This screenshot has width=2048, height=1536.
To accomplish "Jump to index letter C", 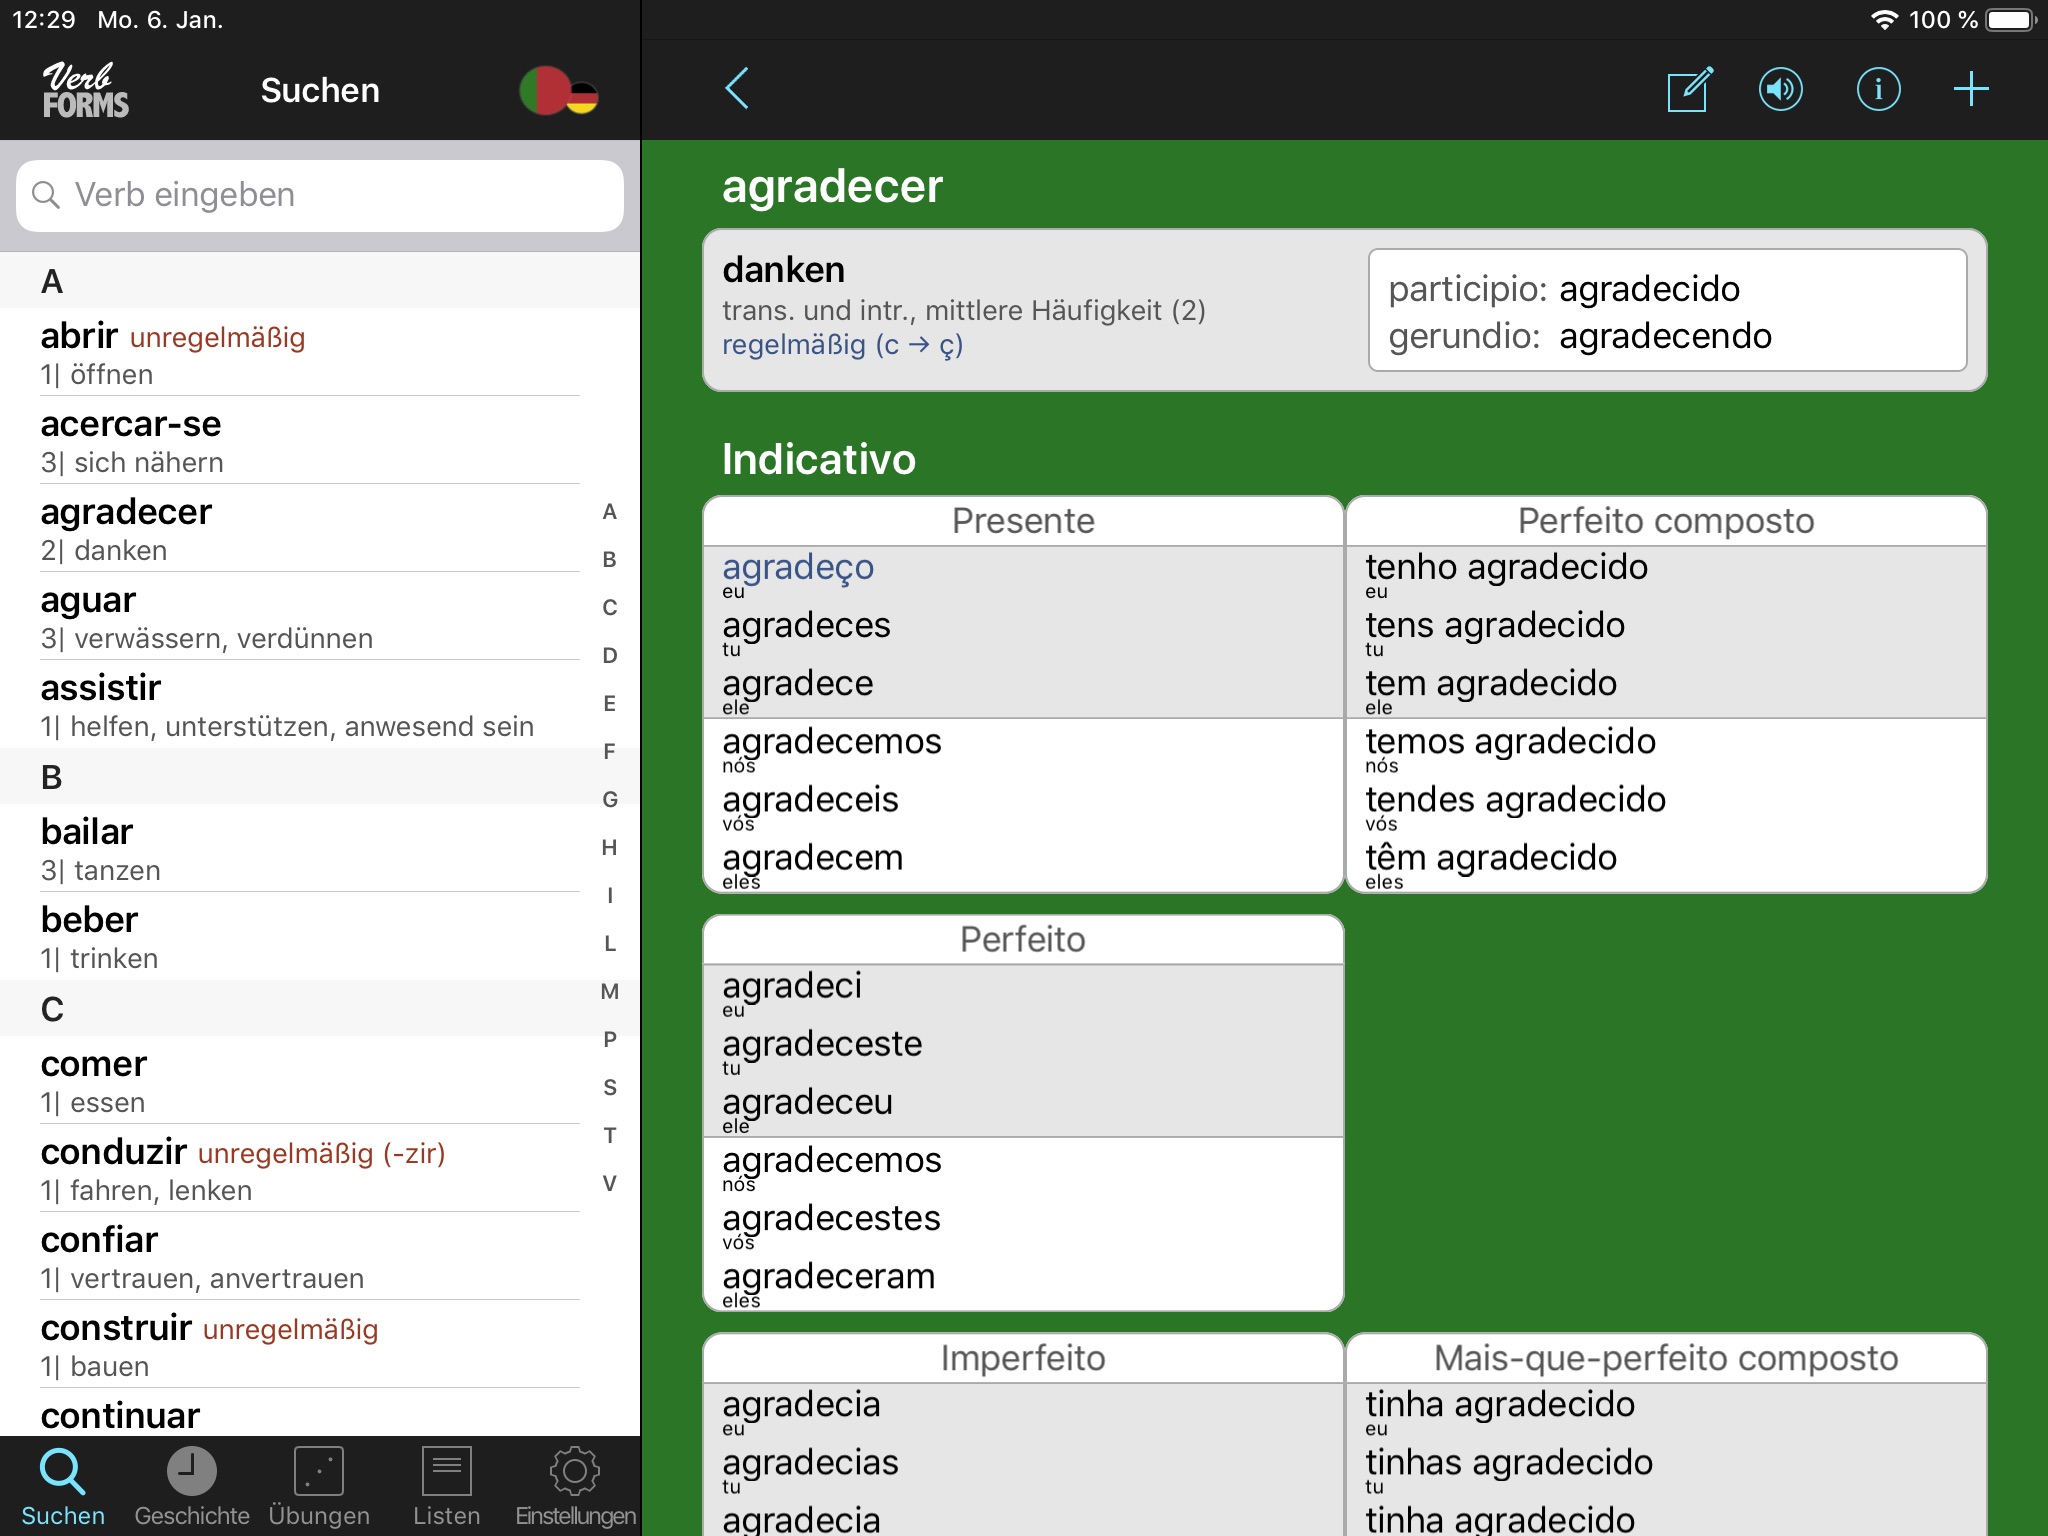I will 610,608.
